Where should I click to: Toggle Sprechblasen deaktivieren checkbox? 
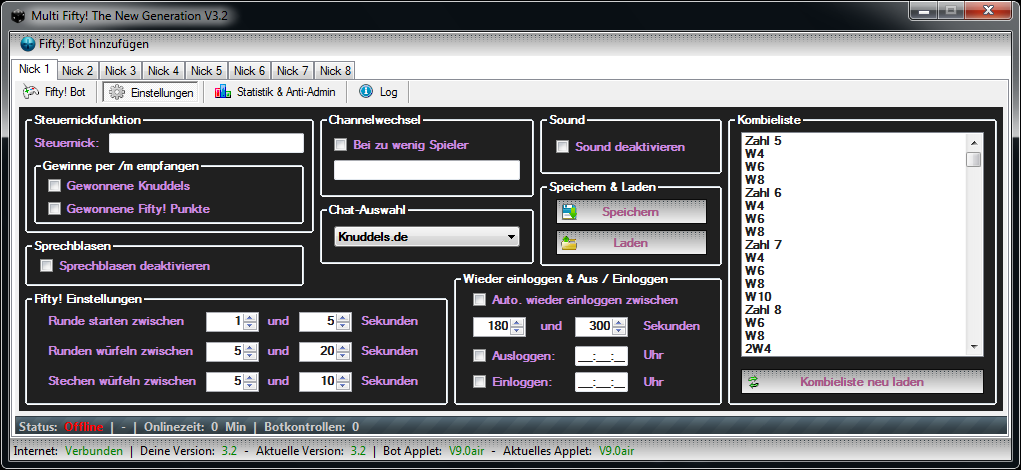47,266
